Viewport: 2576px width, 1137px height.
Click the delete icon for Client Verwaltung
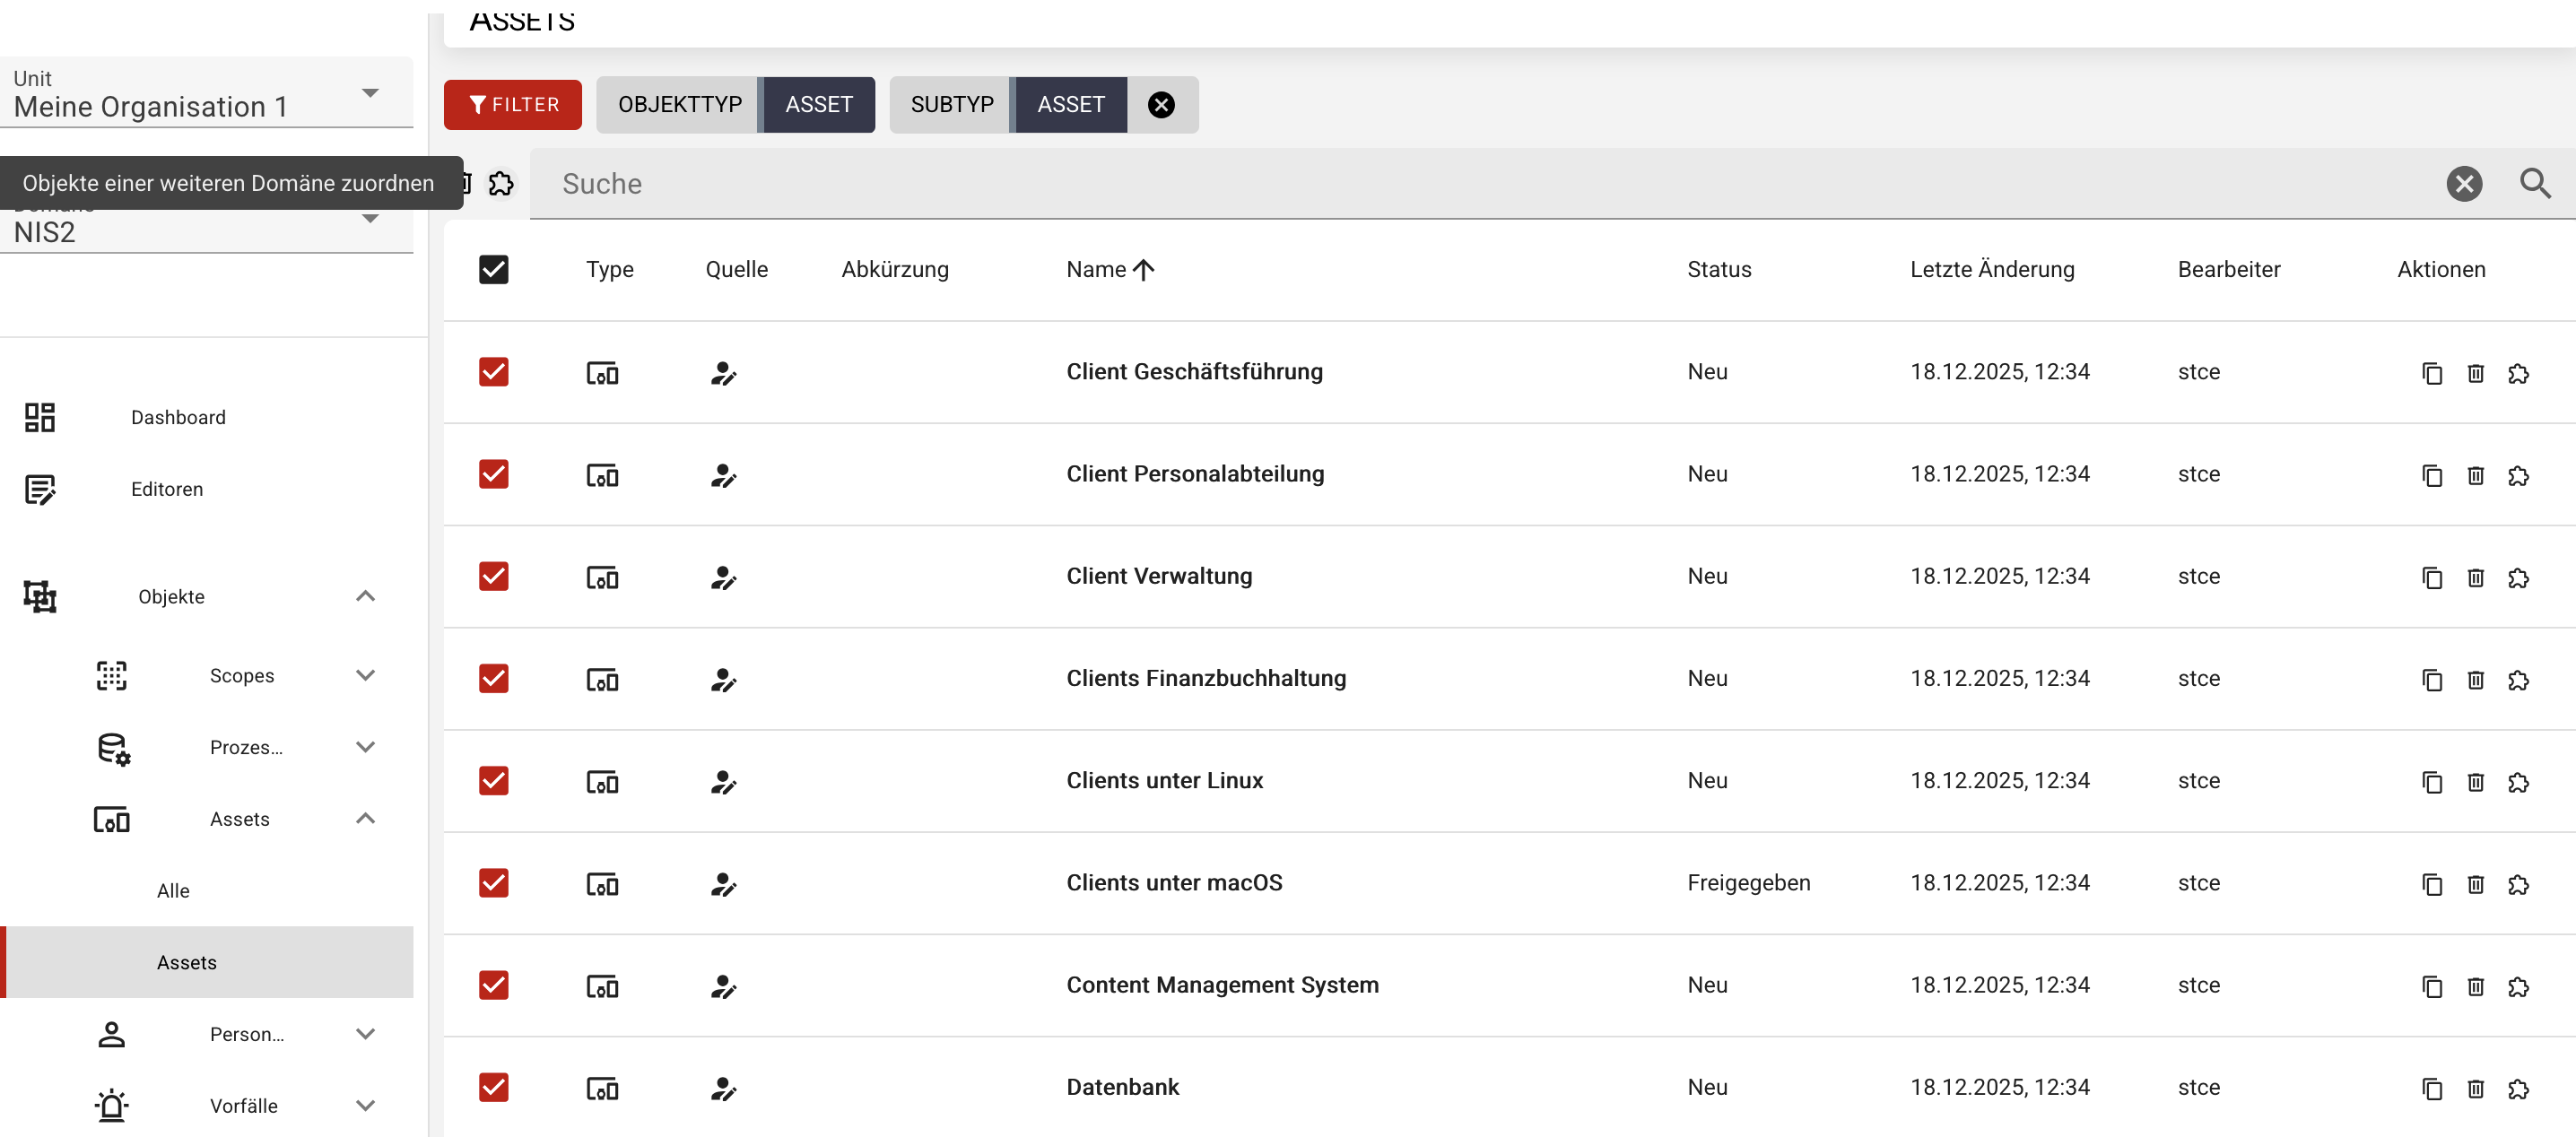click(2475, 578)
